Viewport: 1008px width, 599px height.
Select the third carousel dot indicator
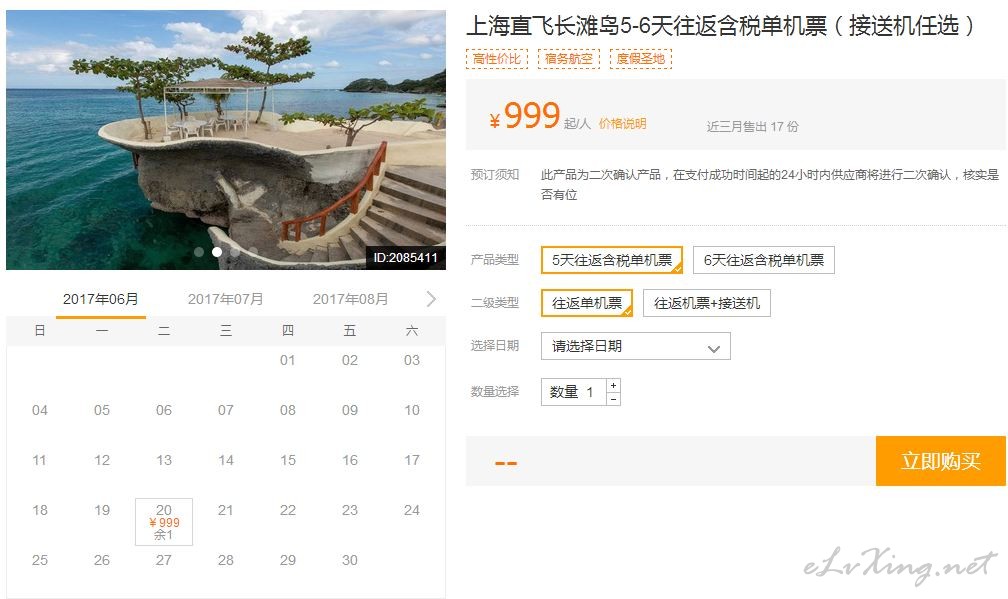[x=235, y=252]
